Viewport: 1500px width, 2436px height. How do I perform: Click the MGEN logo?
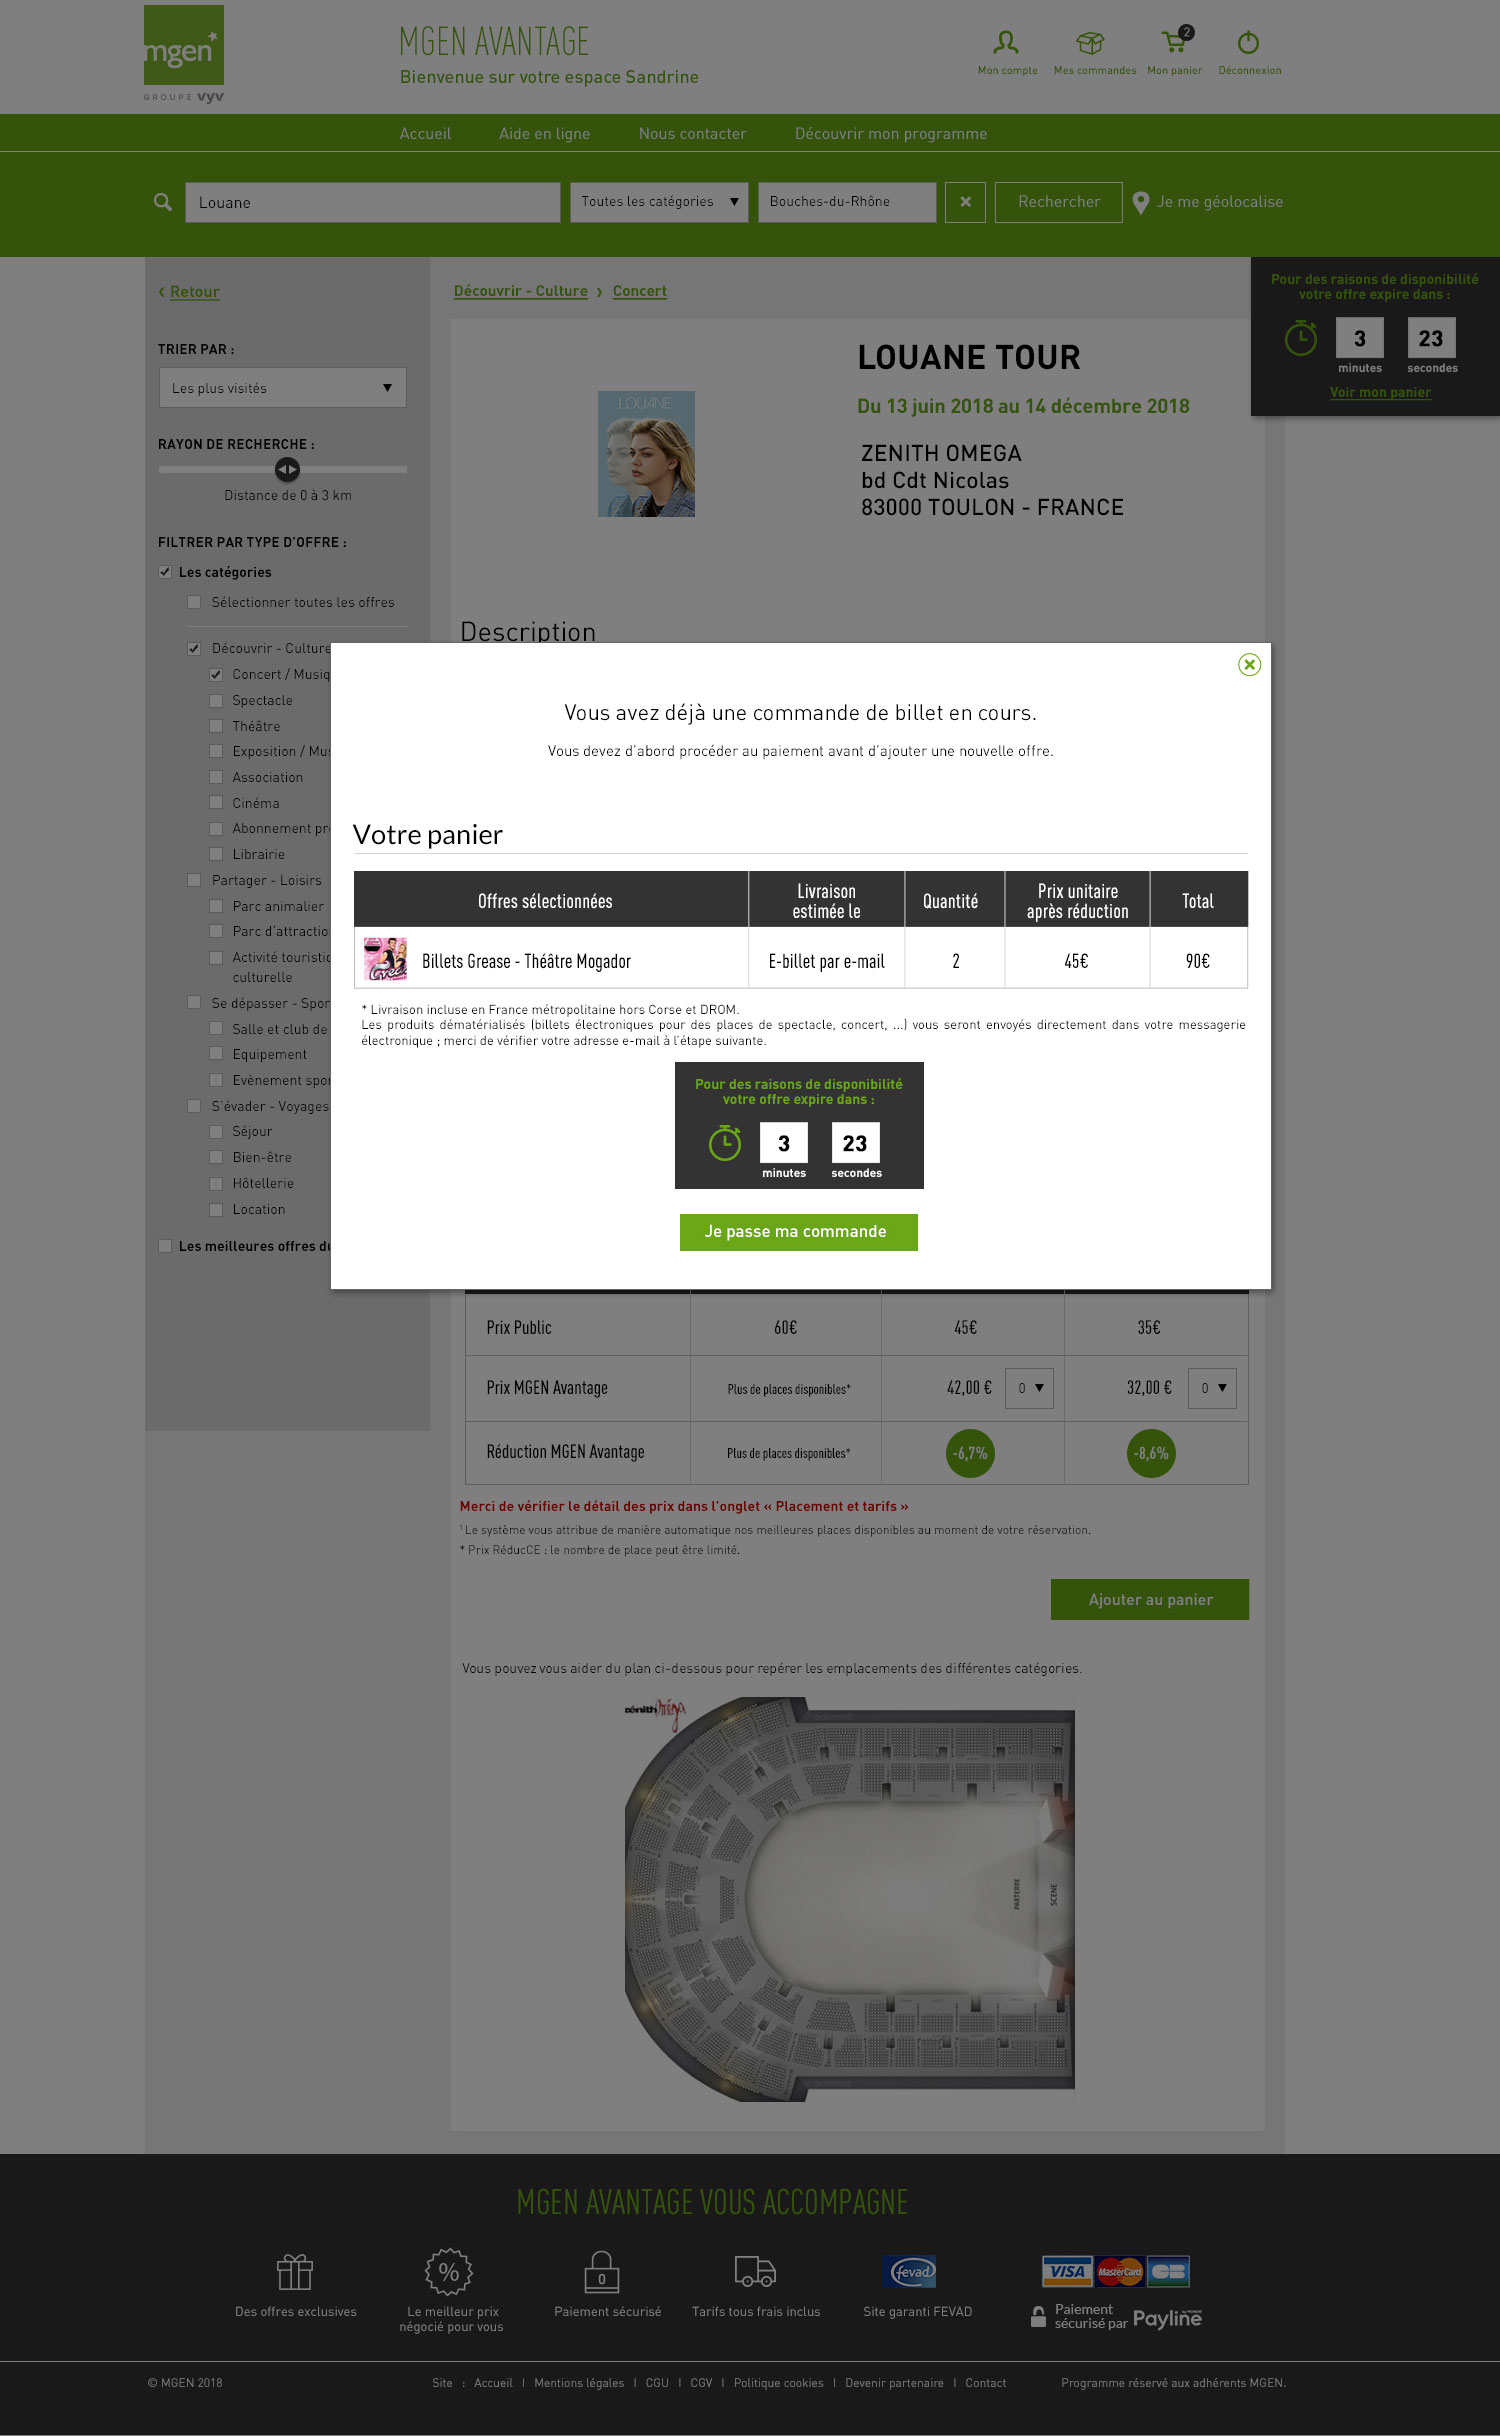coord(184,54)
